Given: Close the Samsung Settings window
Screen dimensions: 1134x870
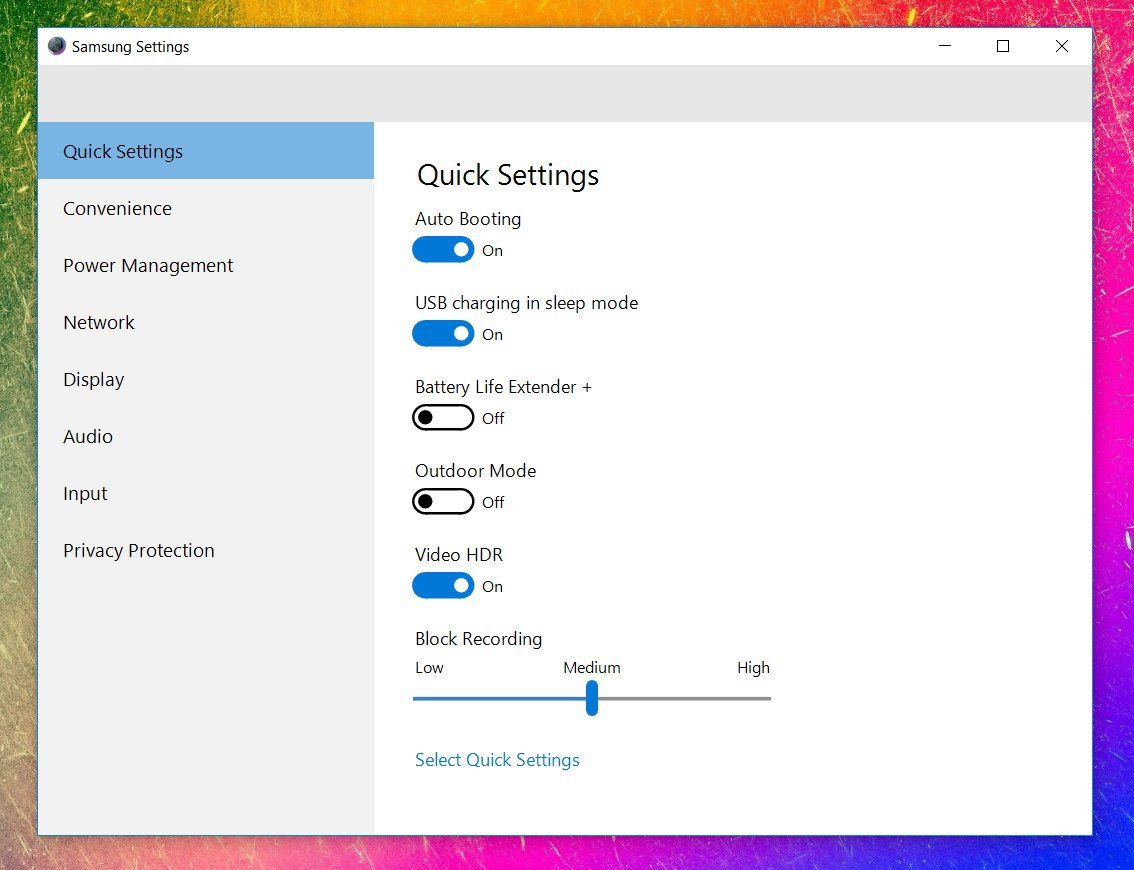Looking at the screenshot, I should pyautogui.click(x=1062, y=46).
